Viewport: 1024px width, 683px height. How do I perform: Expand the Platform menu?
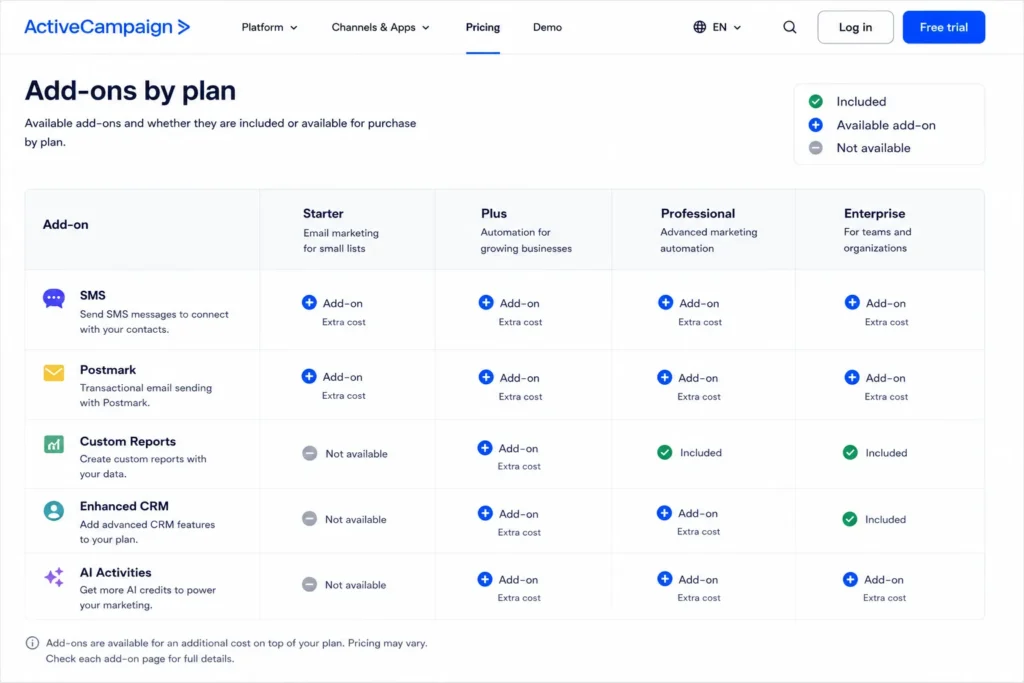pyautogui.click(x=269, y=27)
